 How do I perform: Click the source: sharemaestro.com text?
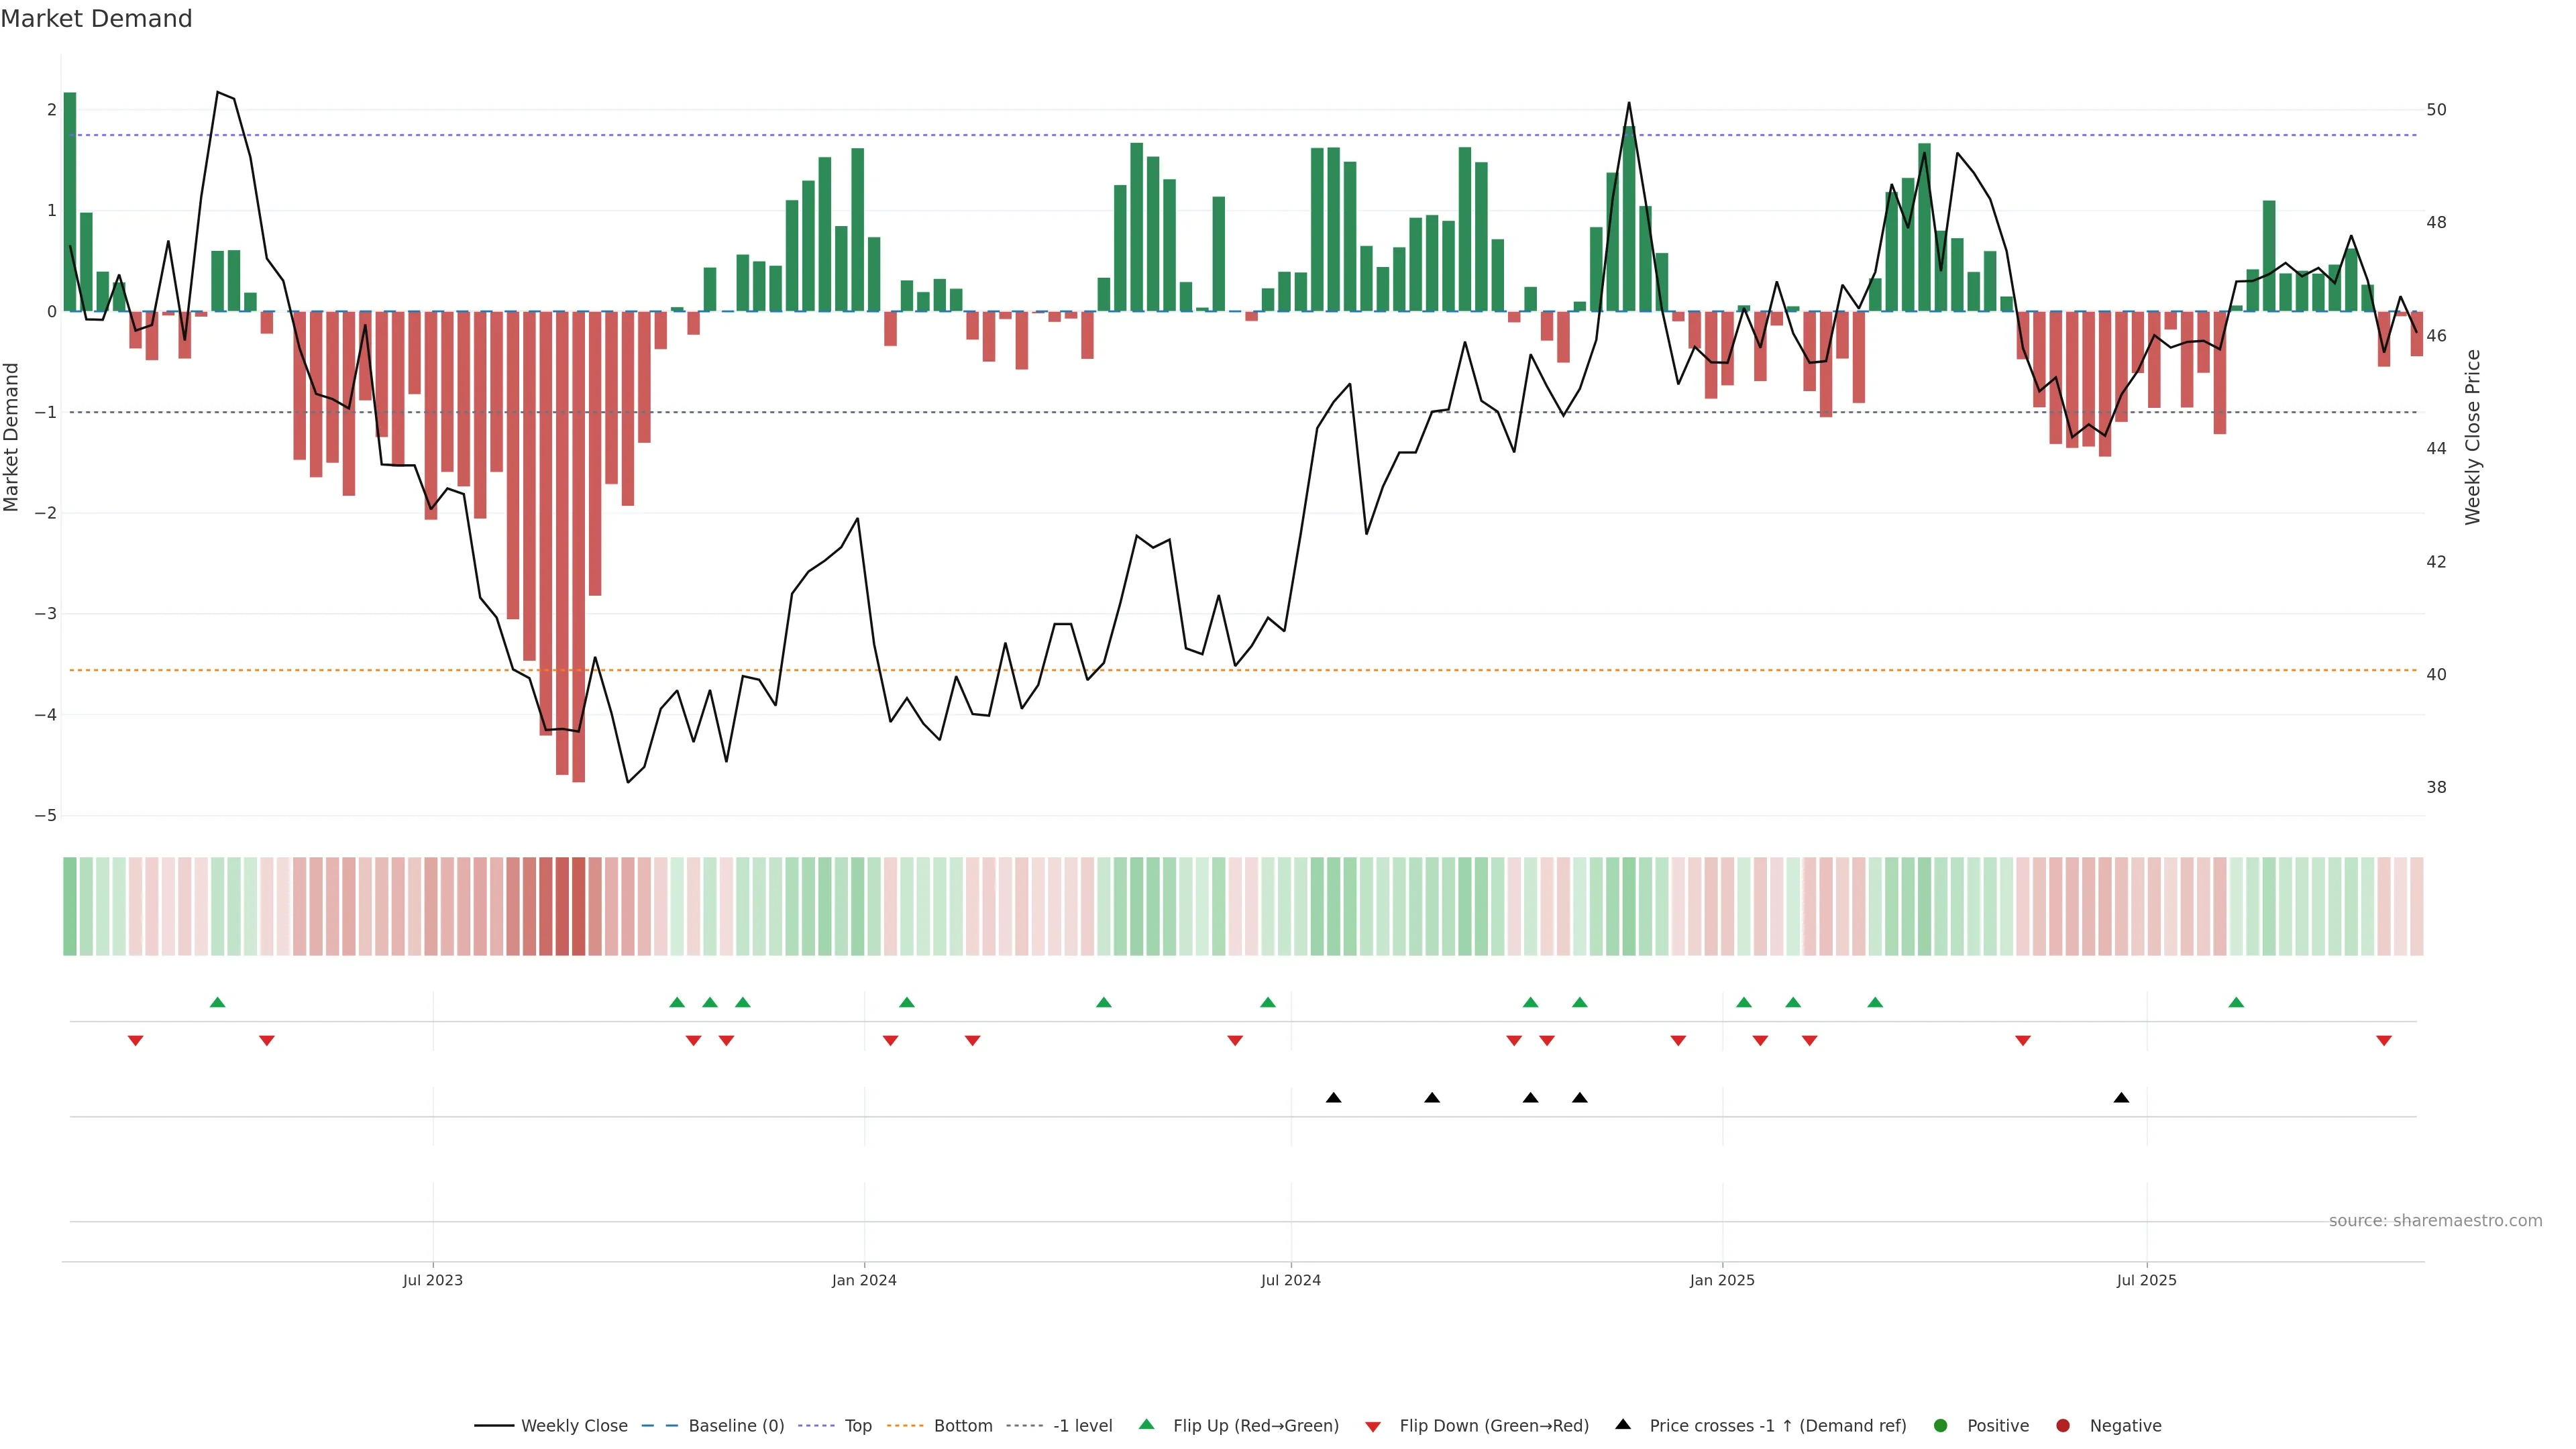[2435, 1221]
